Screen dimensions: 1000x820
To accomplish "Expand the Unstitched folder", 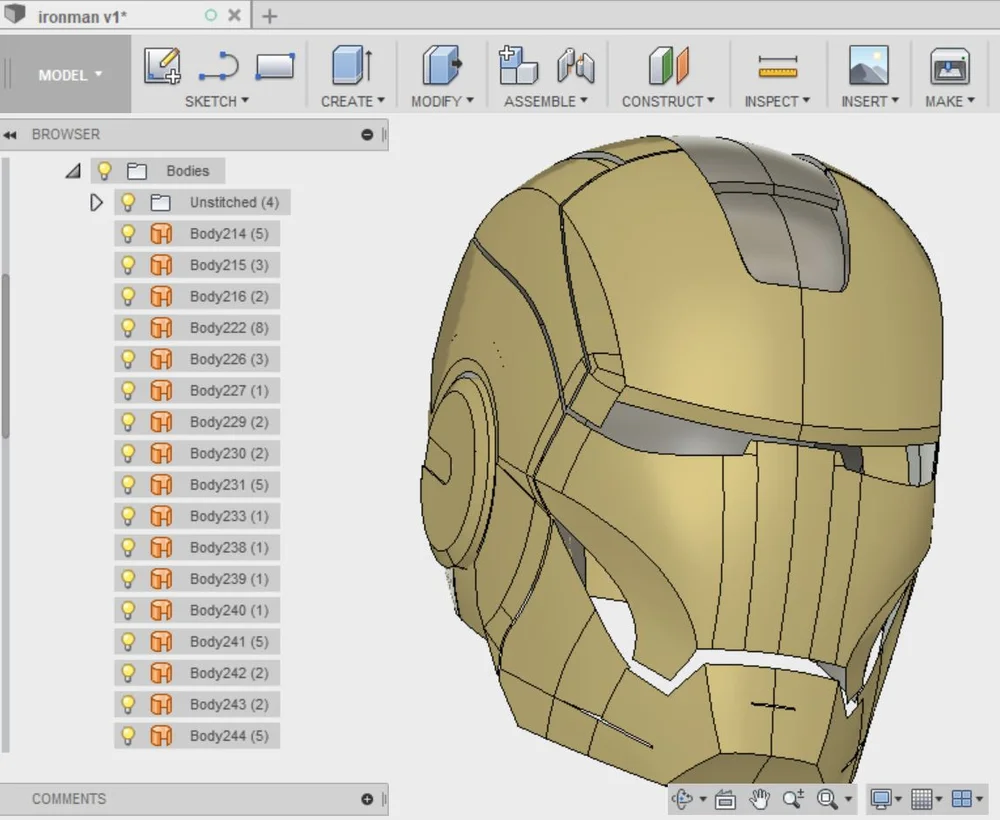I will tap(96, 202).
